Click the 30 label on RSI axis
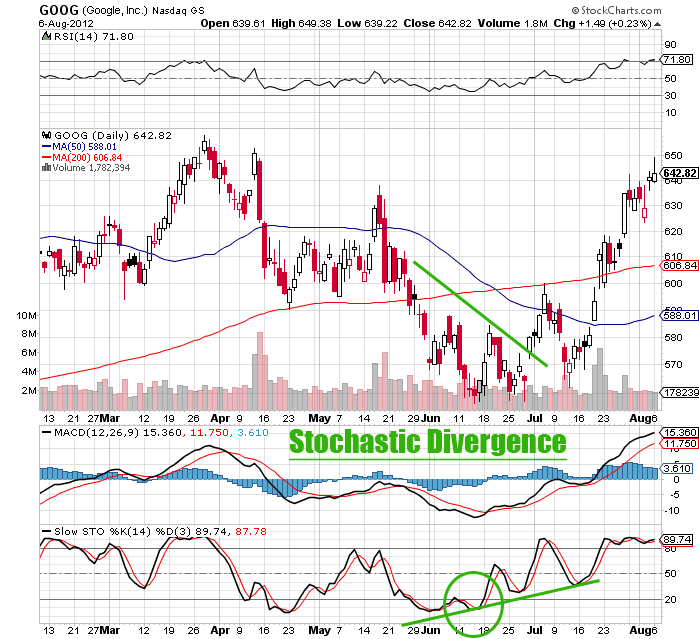This screenshot has width=699, height=639. pyautogui.click(x=670, y=95)
